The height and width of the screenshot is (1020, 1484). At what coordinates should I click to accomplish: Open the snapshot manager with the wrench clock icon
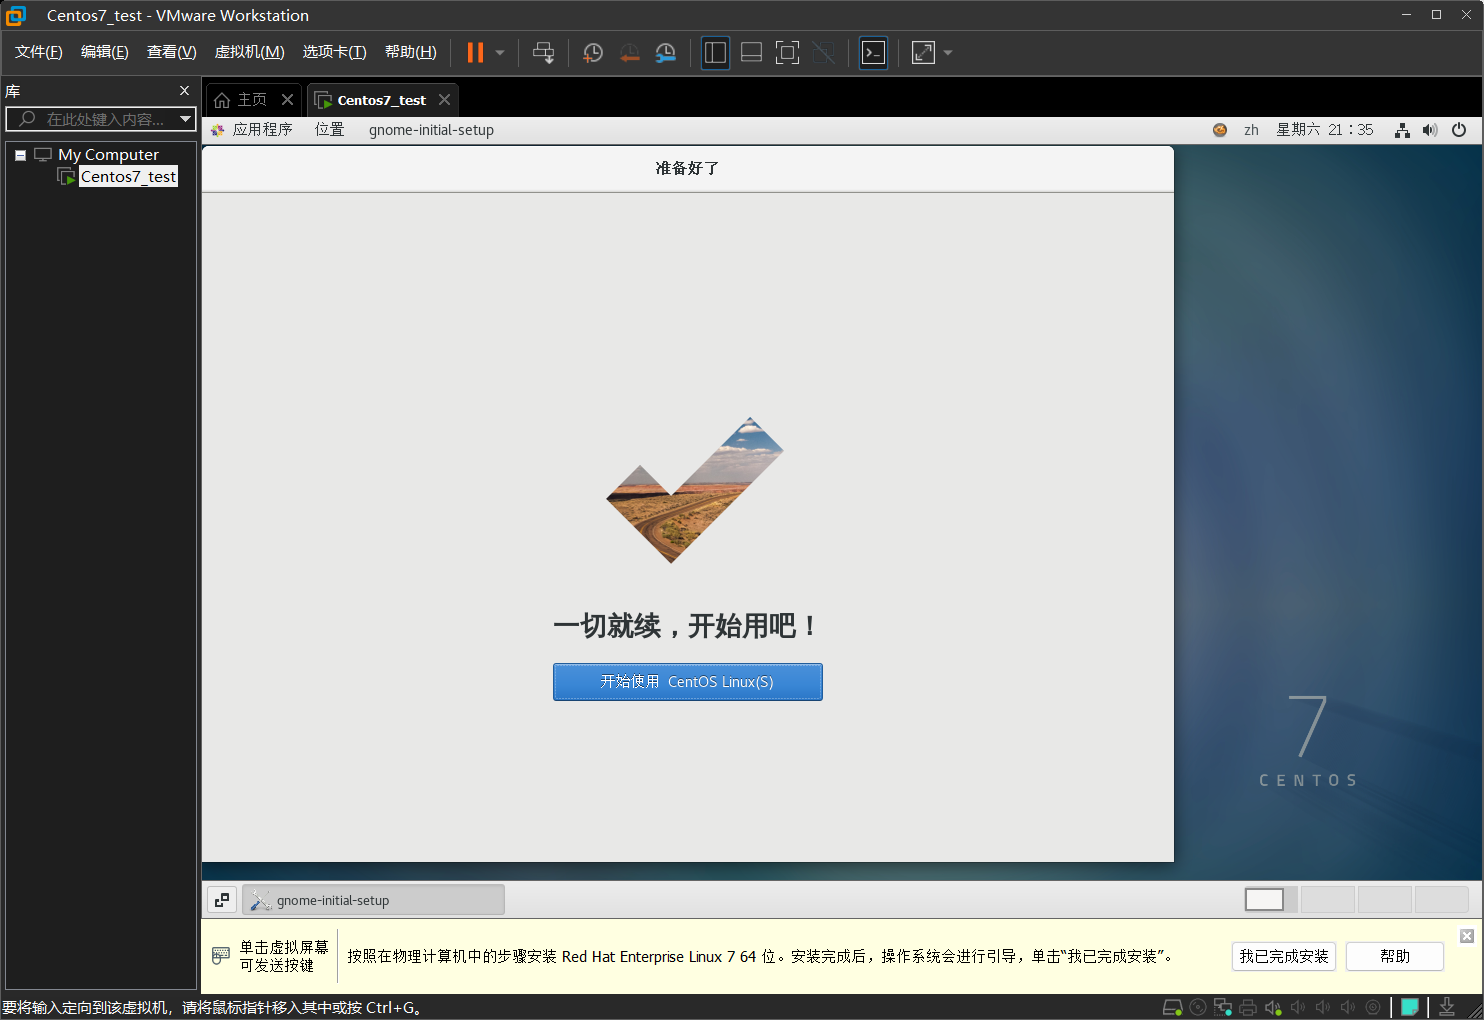[x=665, y=53]
